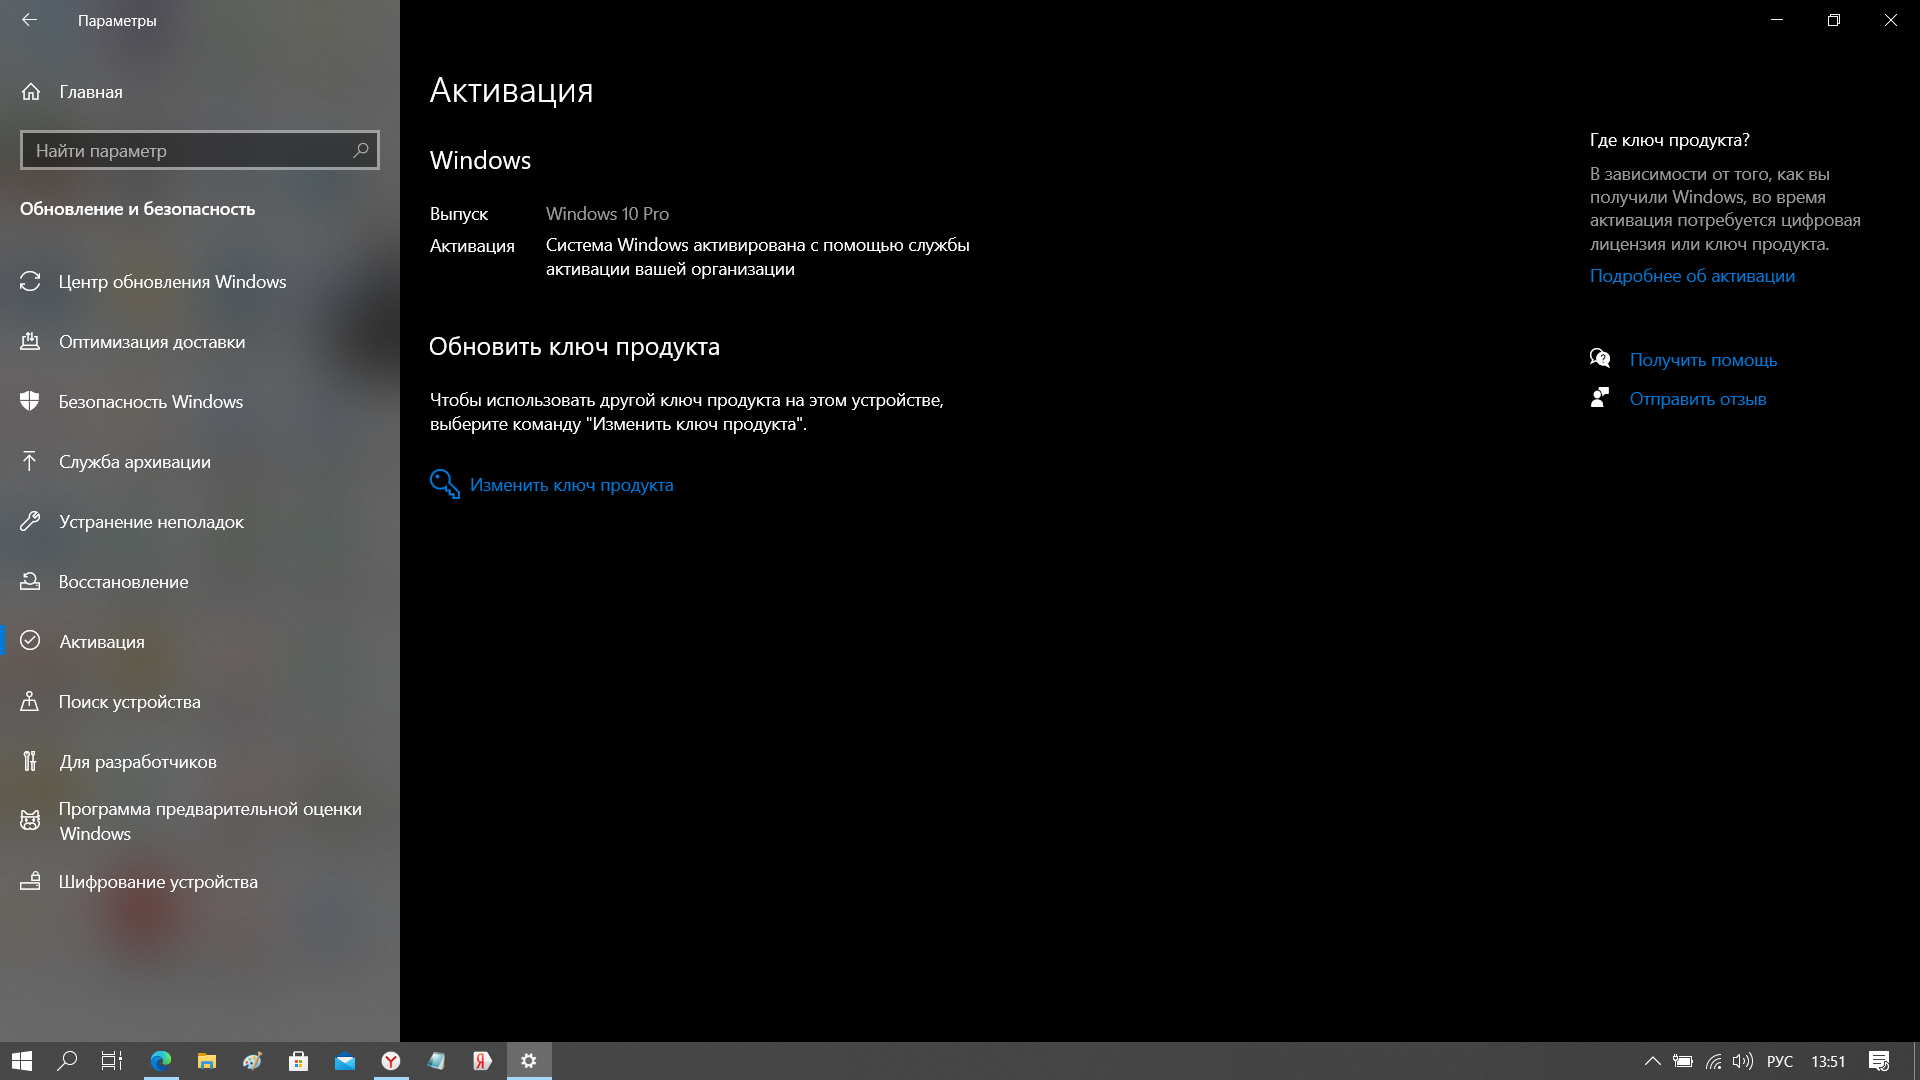The image size is (1920, 1080).
Task: Click Получить помощь link
Action: (1703, 360)
